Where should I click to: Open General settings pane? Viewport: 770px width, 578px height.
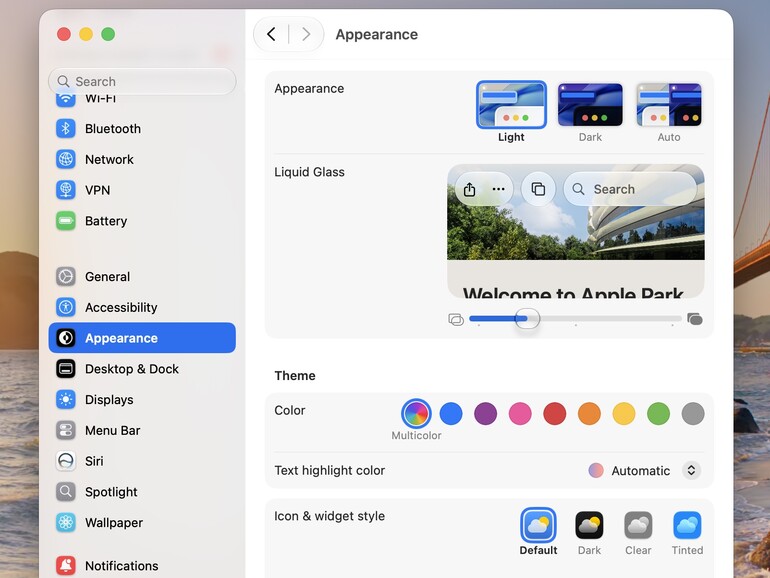142,276
